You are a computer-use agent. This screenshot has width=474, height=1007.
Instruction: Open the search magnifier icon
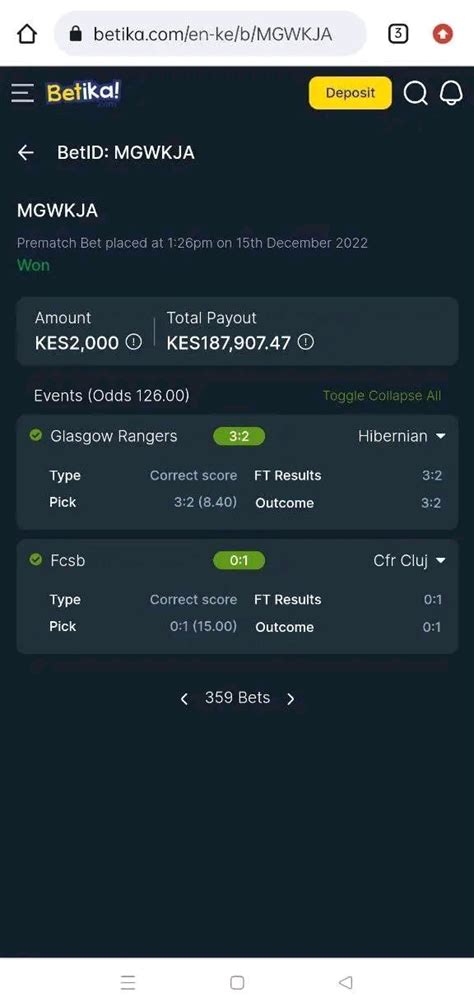point(416,94)
